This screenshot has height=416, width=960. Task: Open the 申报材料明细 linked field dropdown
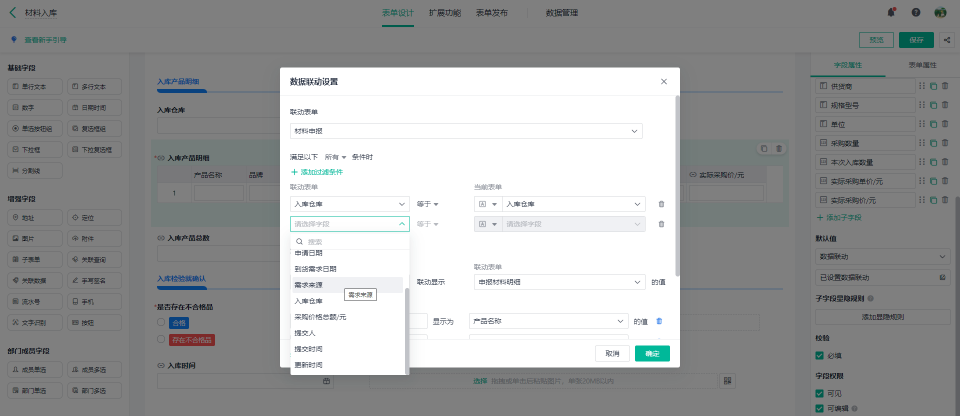tap(560, 282)
